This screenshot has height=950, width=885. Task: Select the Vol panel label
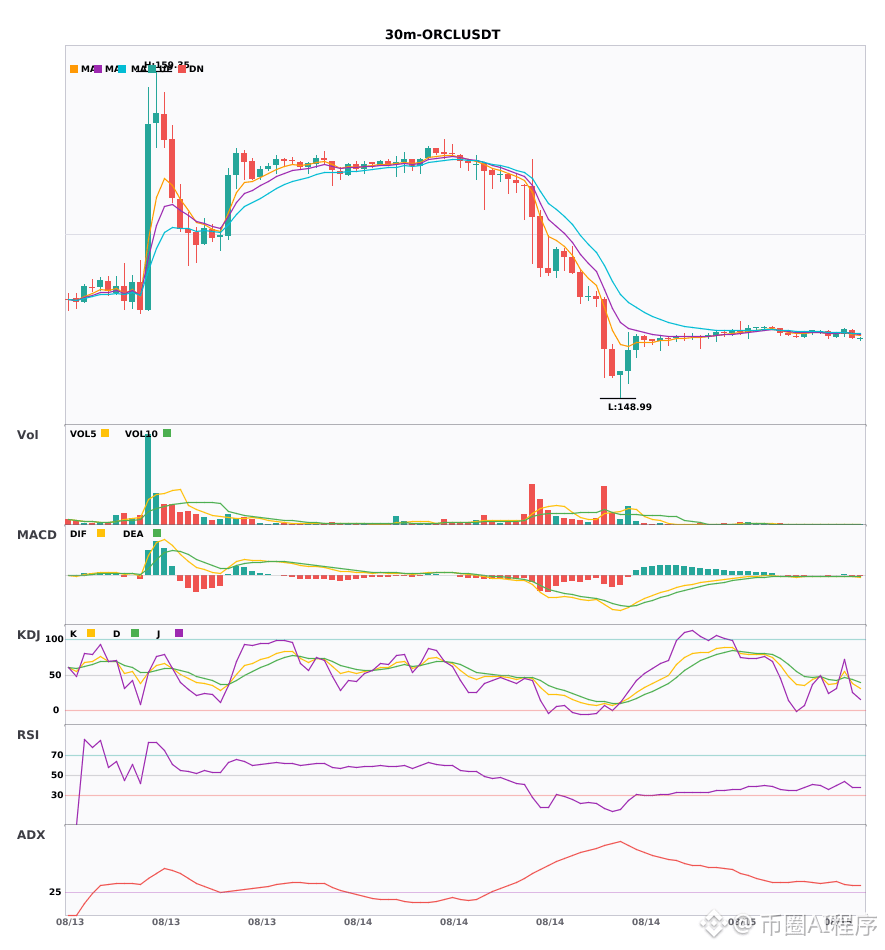pos(27,435)
